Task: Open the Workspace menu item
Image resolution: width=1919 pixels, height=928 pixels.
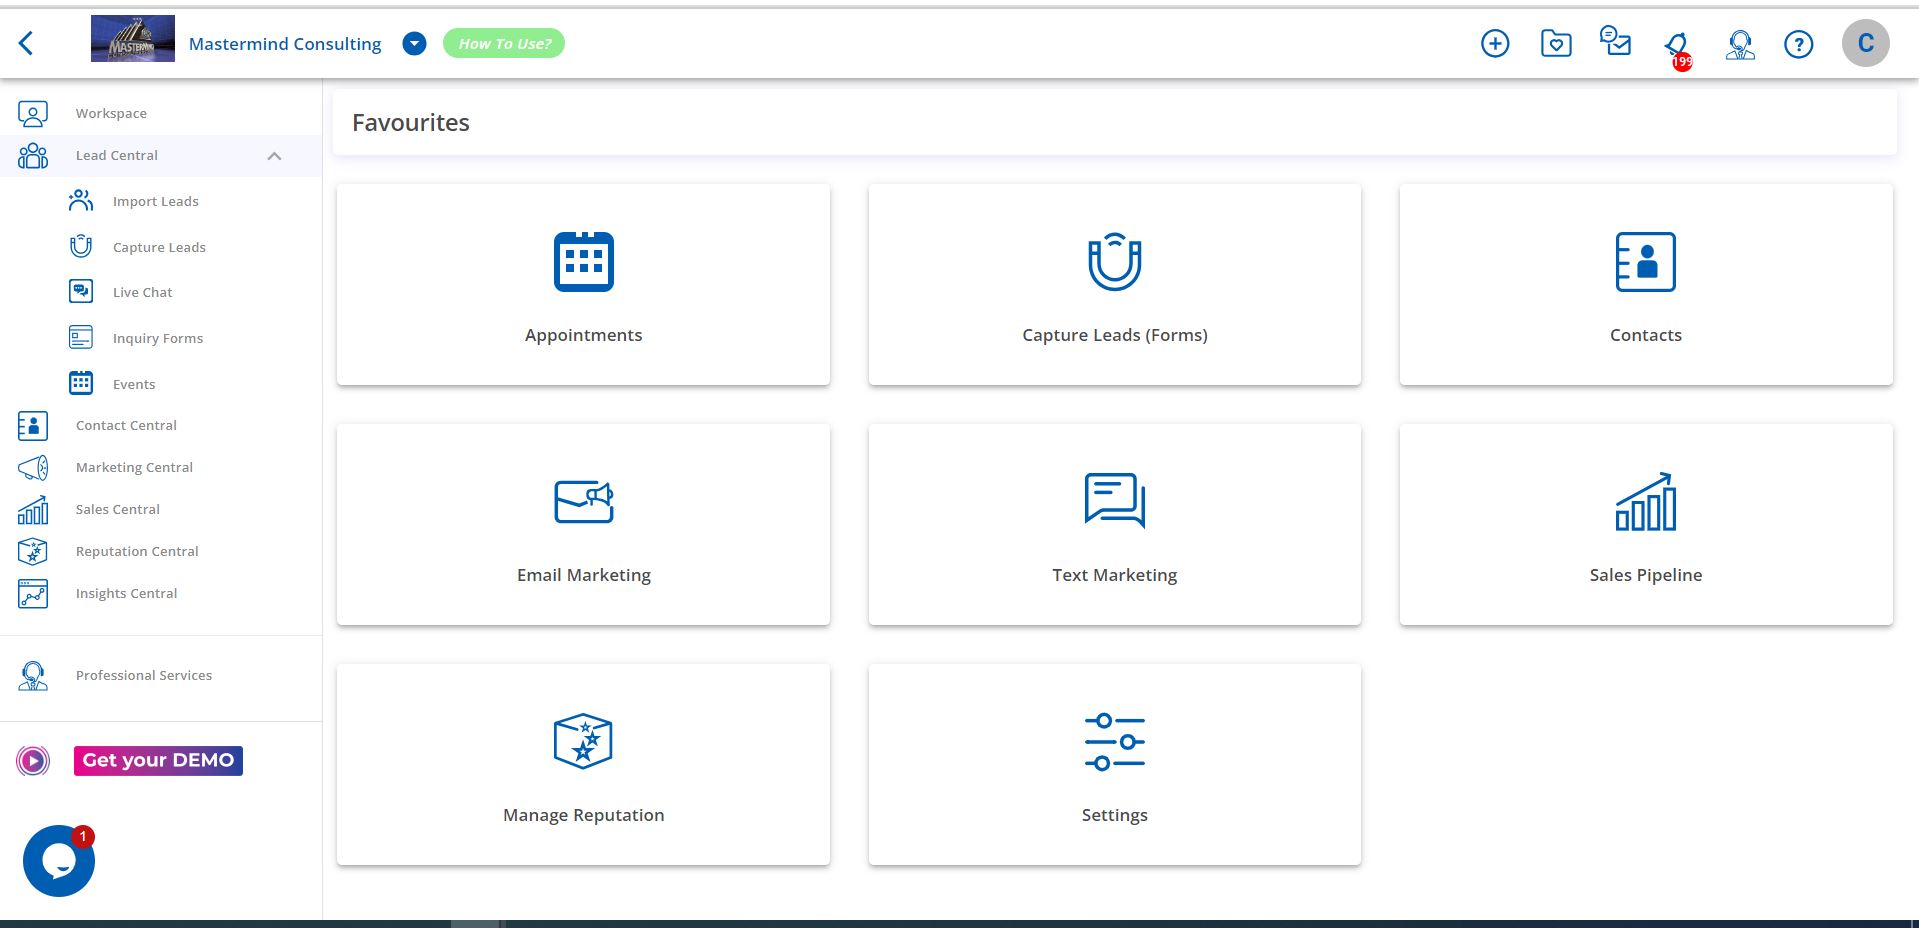Action: [111, 113]
